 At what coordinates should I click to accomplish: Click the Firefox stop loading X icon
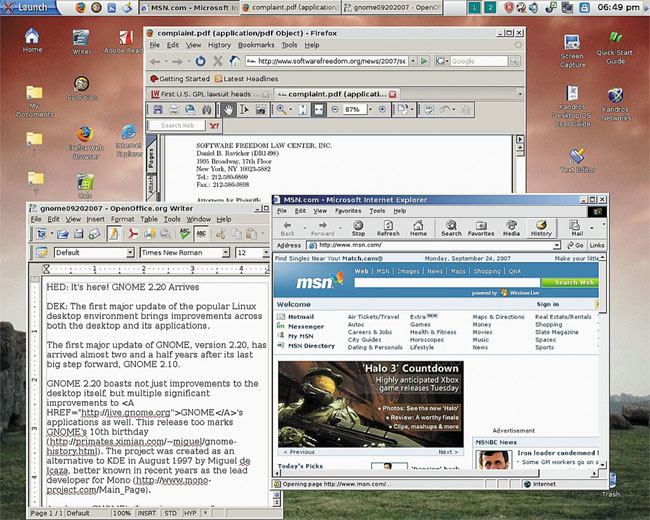(x=218, y=61)
